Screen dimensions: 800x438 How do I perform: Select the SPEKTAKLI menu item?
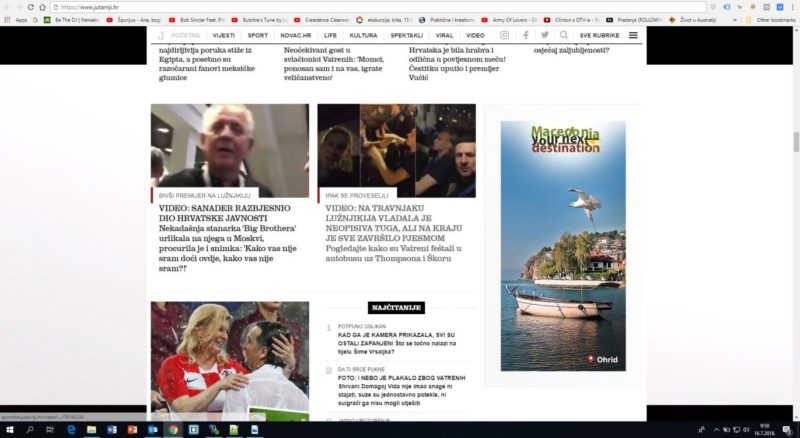pyautogui.click(x=407, y=35)
